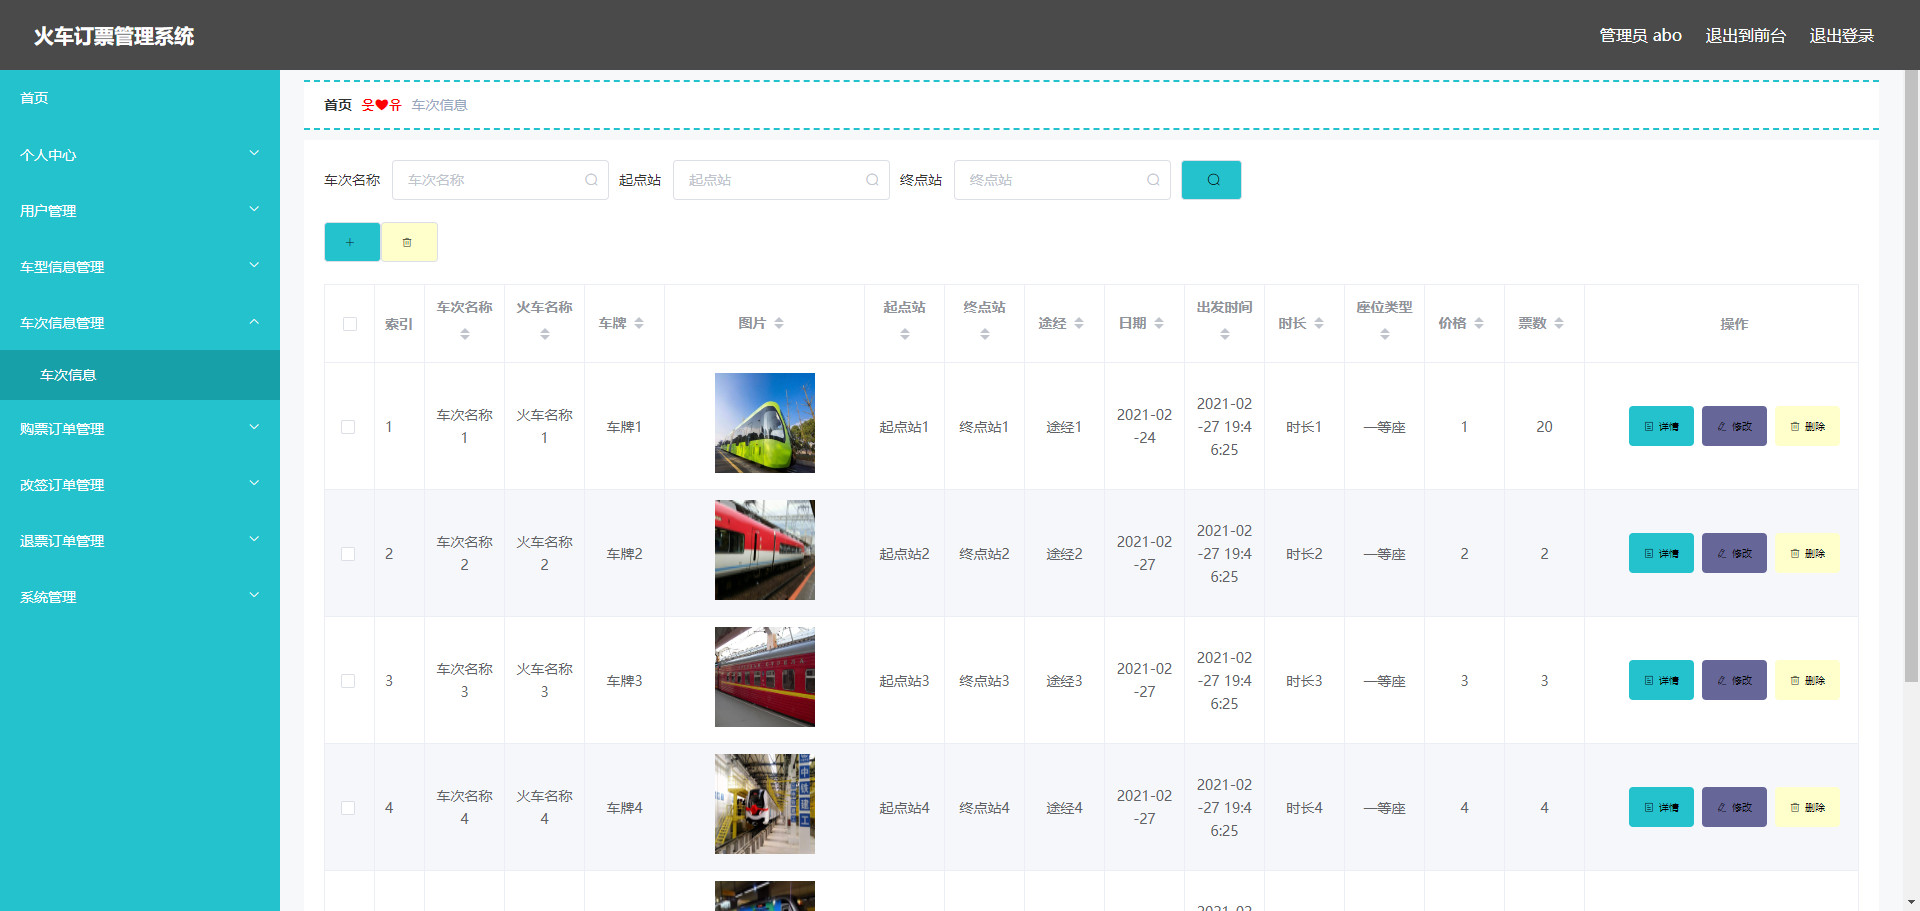Image resolution: width=1920 pixels, height=911 pixels.
Task: Focus the 终点站 search input
Action: [x=1062, y=180]
